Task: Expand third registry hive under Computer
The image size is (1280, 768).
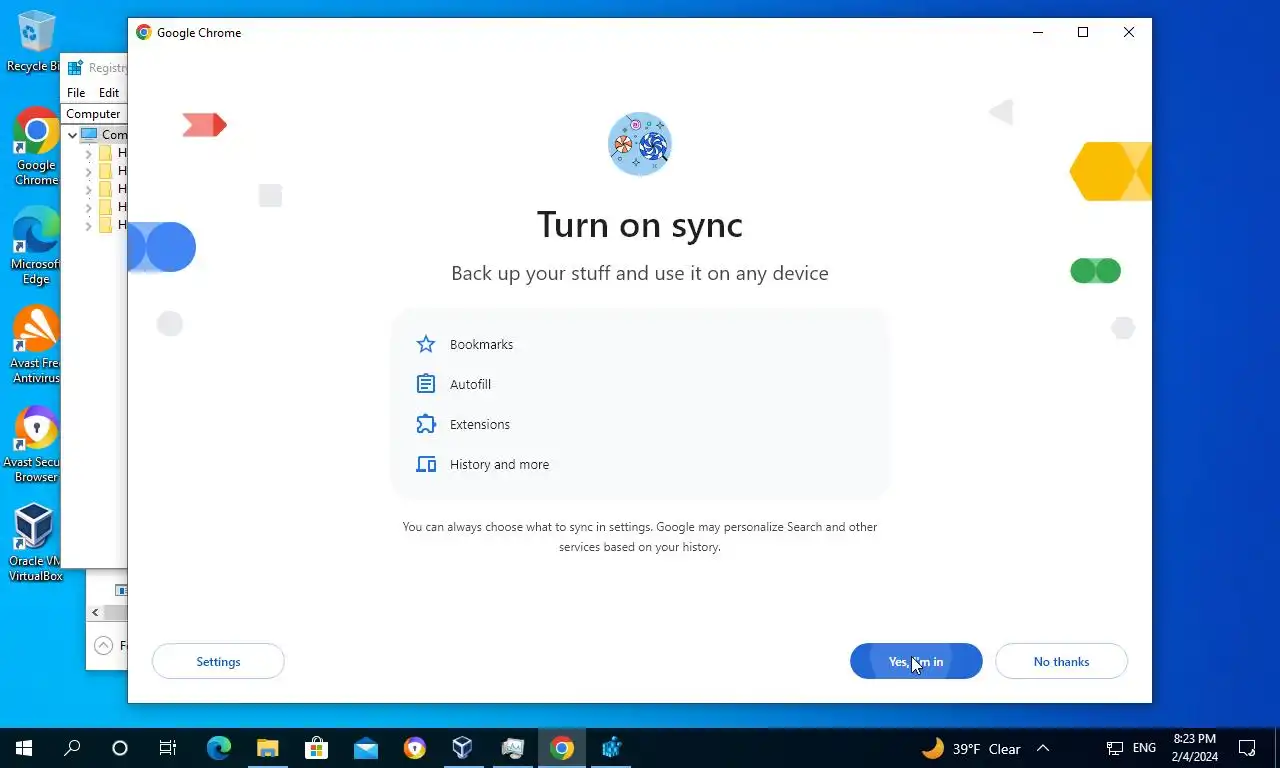Action: point(89,189)
